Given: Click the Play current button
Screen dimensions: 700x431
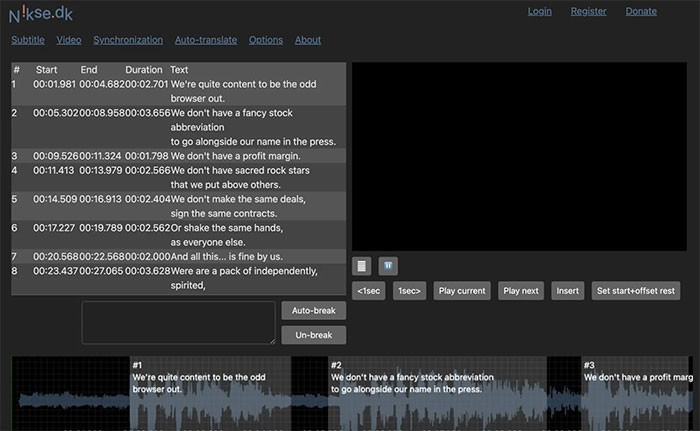Looking at the screenshot, I should pos(462,291).
